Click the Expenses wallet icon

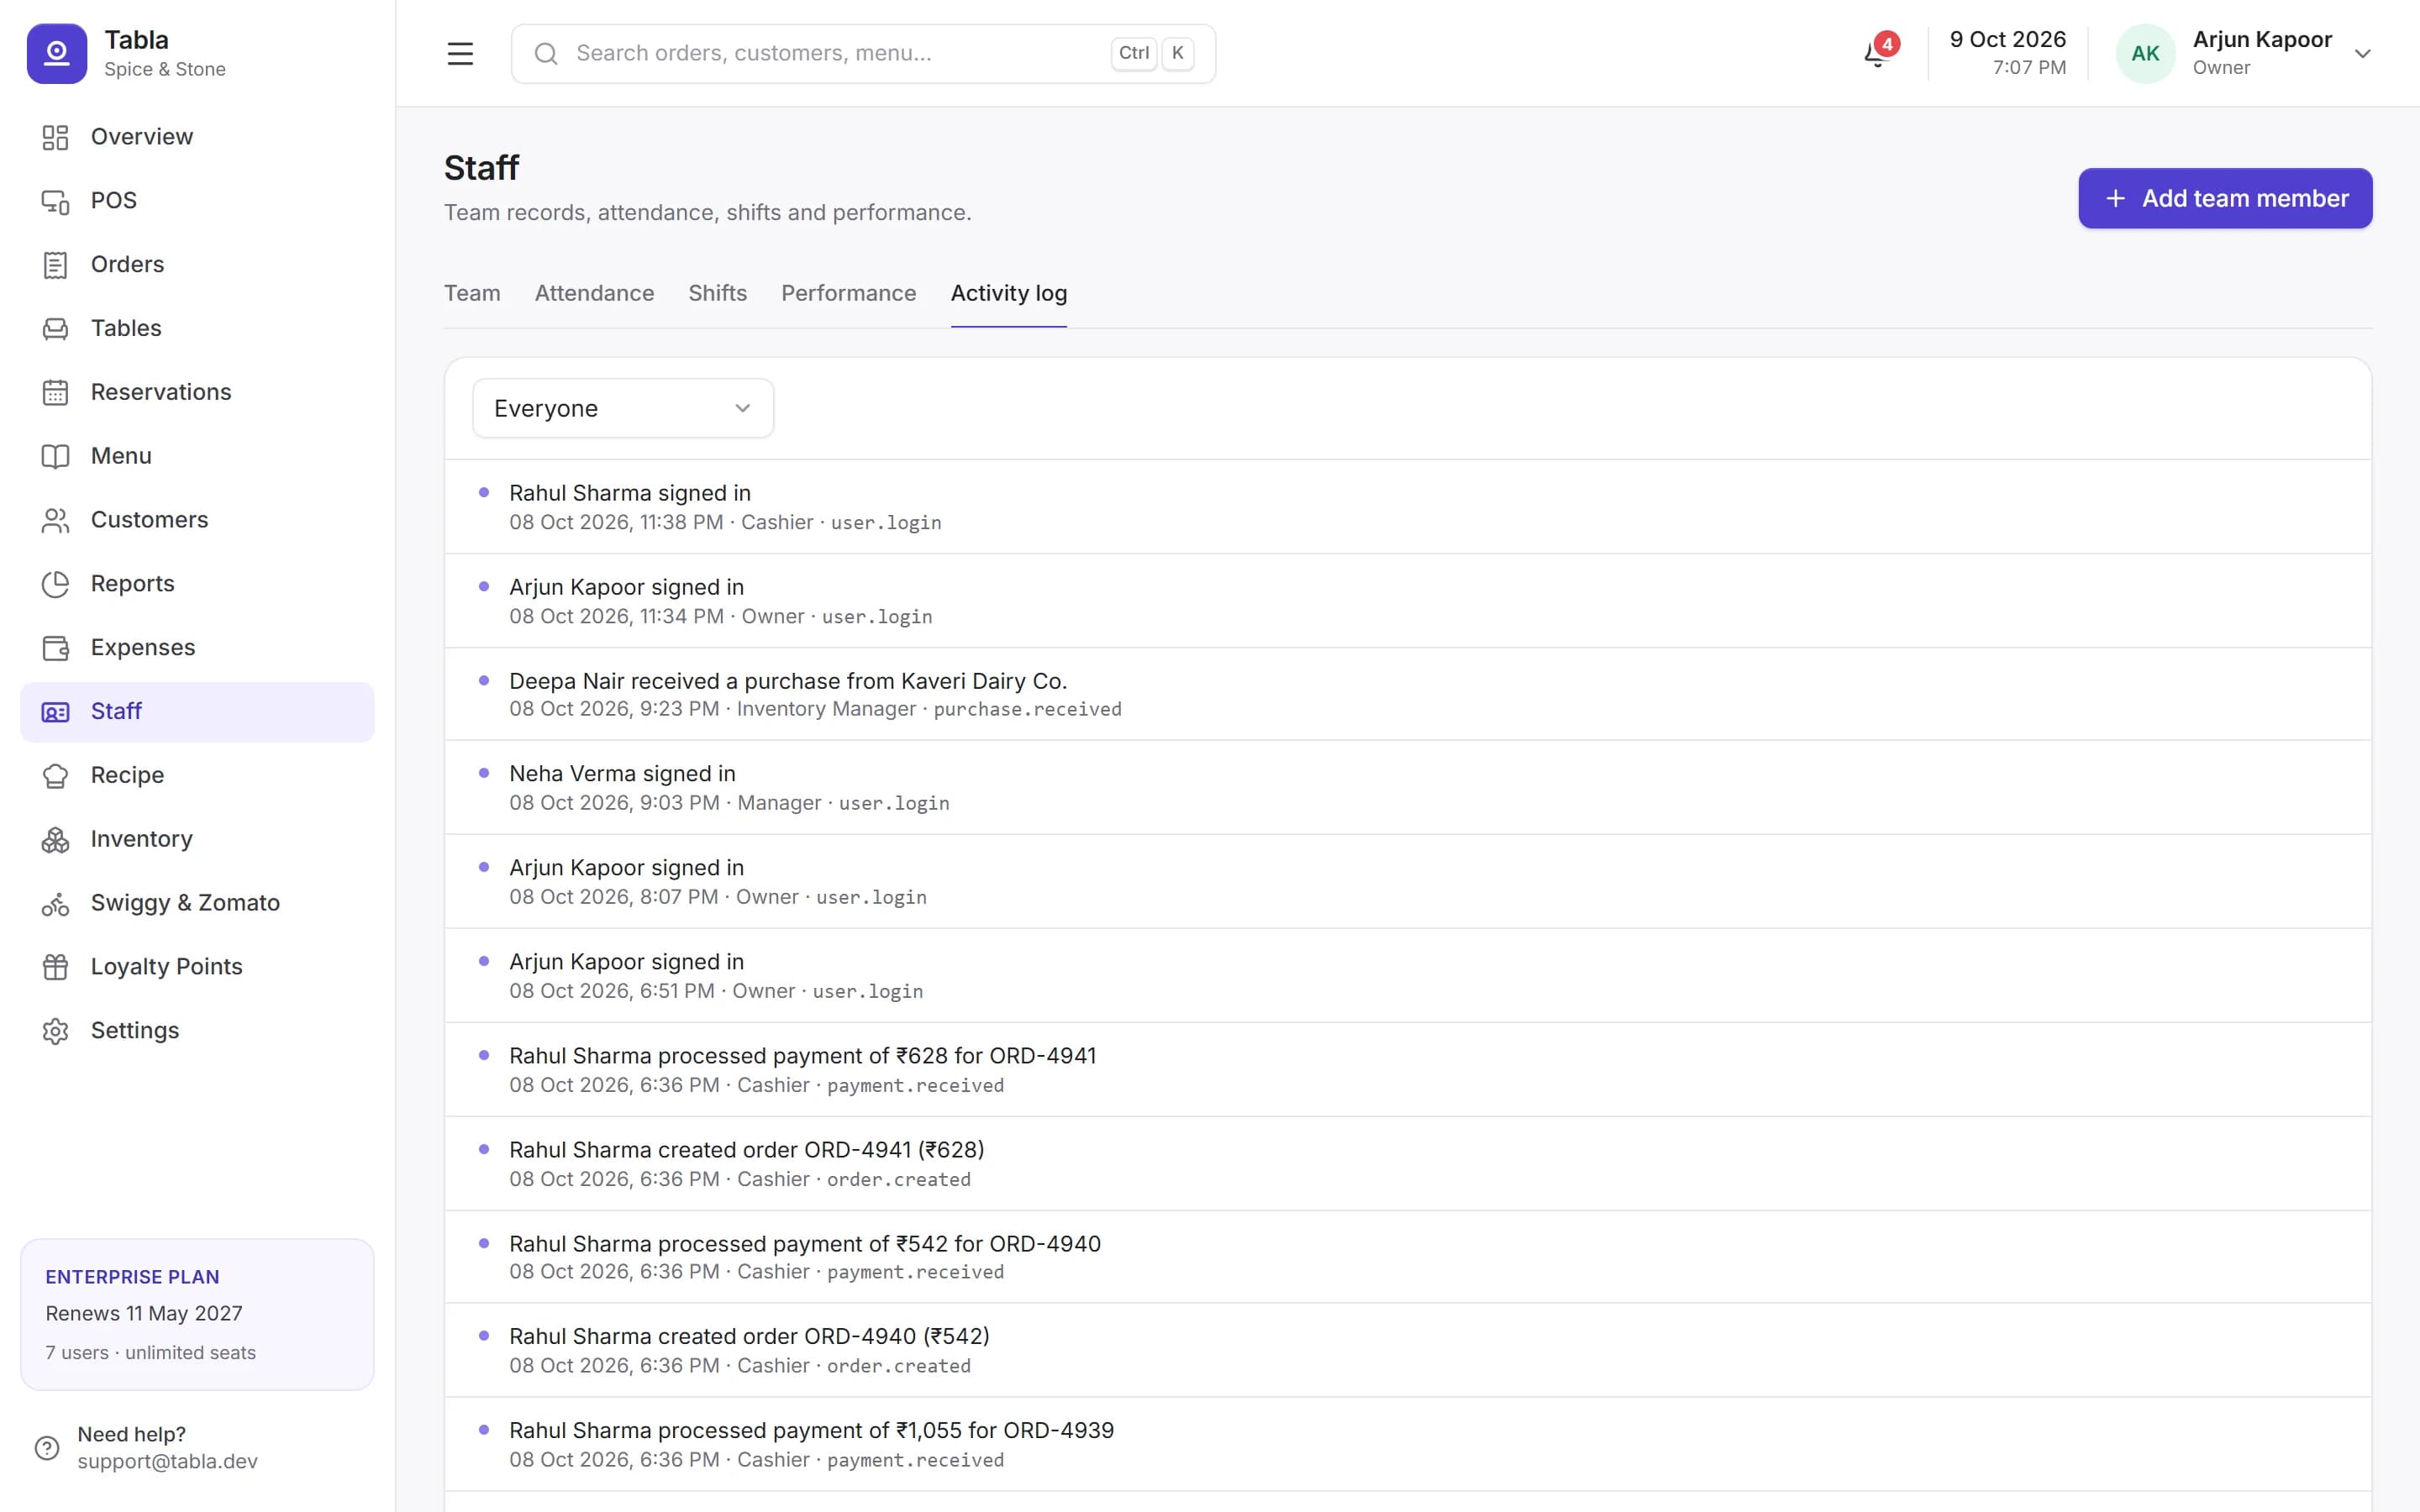[55, 648]
